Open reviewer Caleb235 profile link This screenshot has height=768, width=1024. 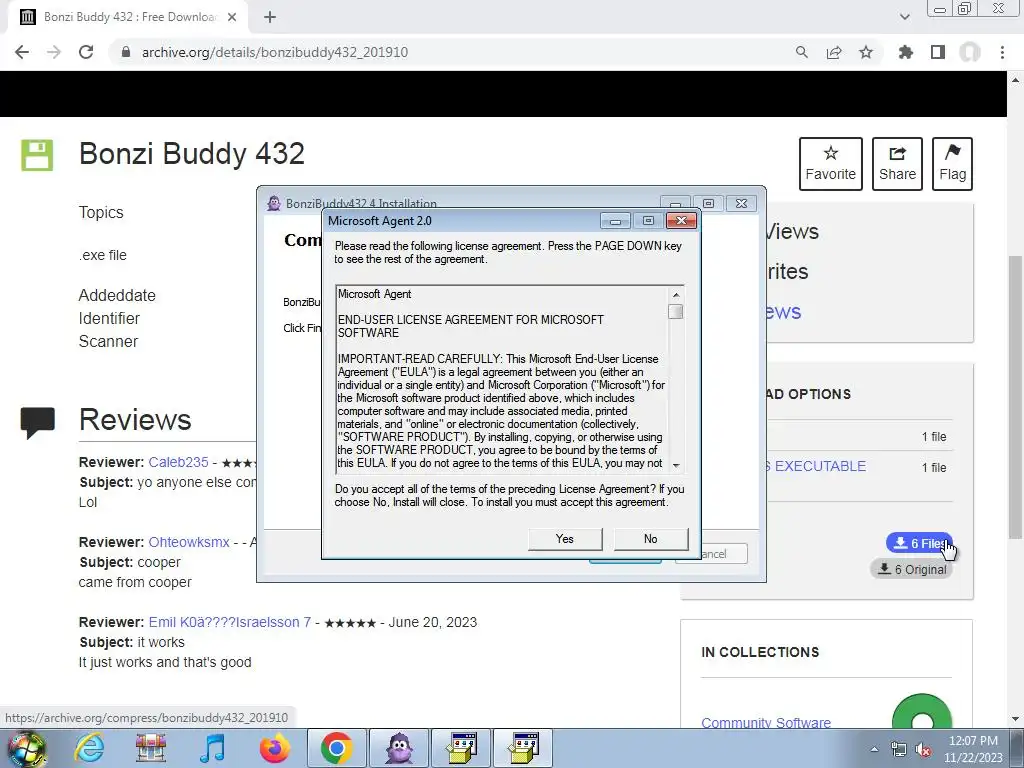point(178,462)
